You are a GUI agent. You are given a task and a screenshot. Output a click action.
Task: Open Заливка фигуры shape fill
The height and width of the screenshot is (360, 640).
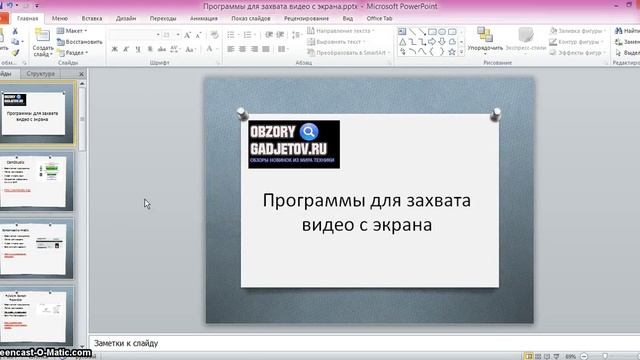[577, 31]
